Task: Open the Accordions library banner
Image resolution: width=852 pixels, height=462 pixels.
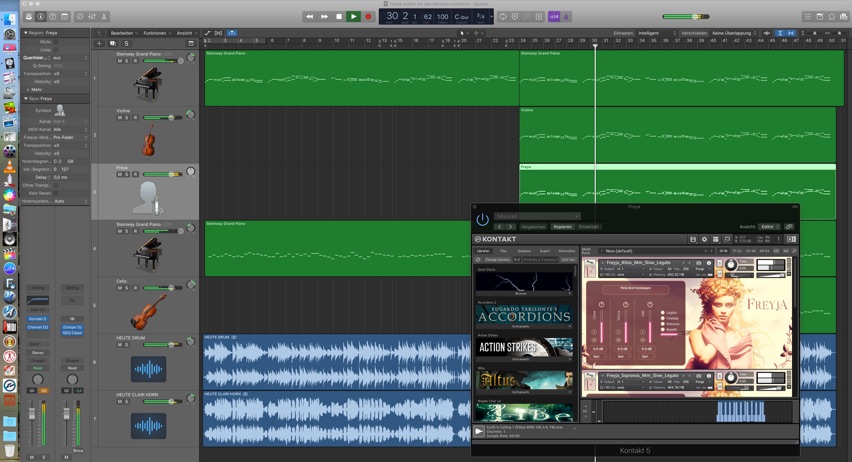Action: tap(524, 315)
